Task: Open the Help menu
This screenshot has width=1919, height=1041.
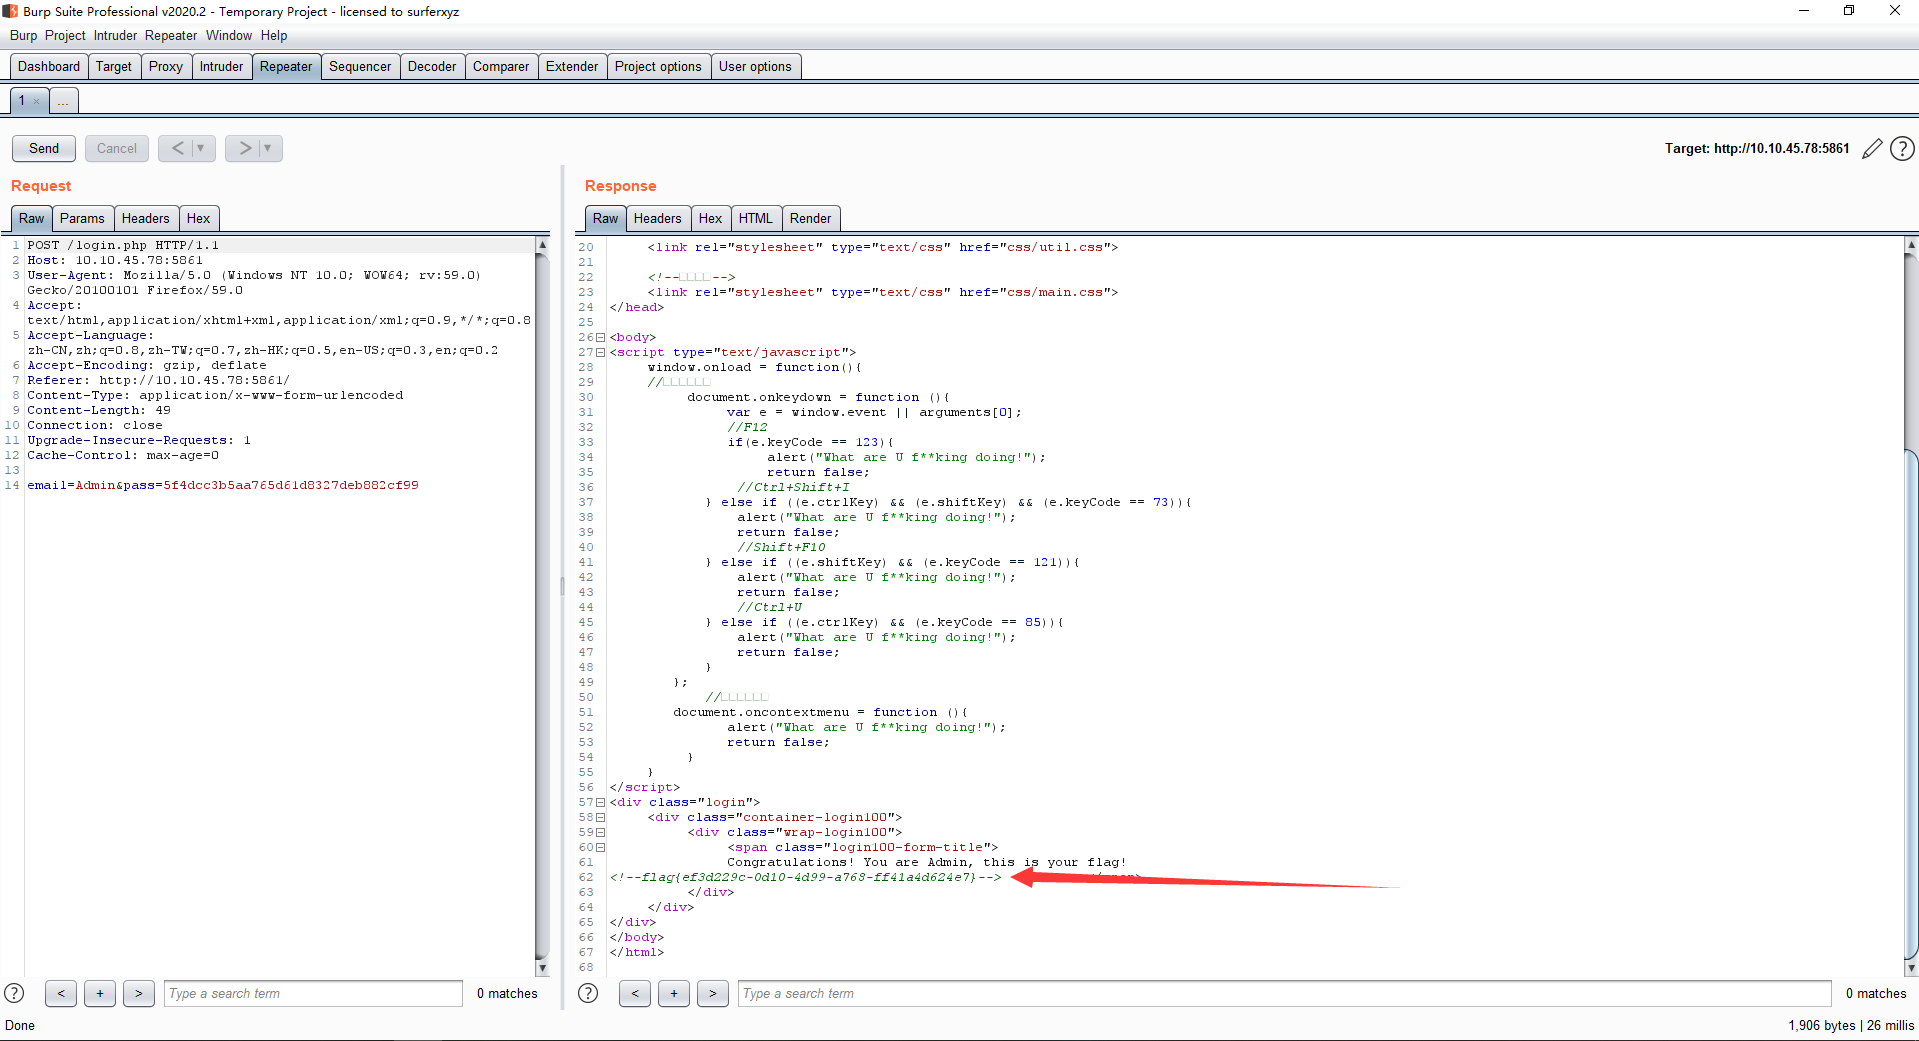Action: (x=274, y=35)
